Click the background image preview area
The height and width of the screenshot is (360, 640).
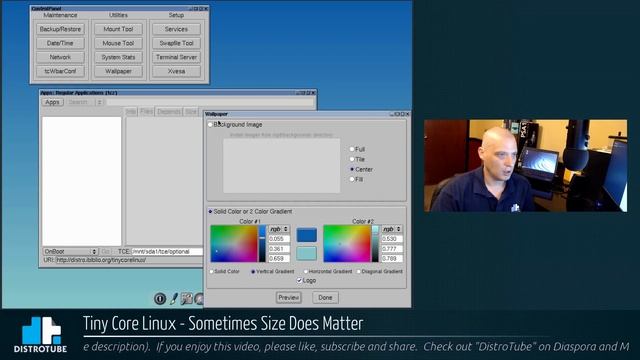tap(281, 166)
